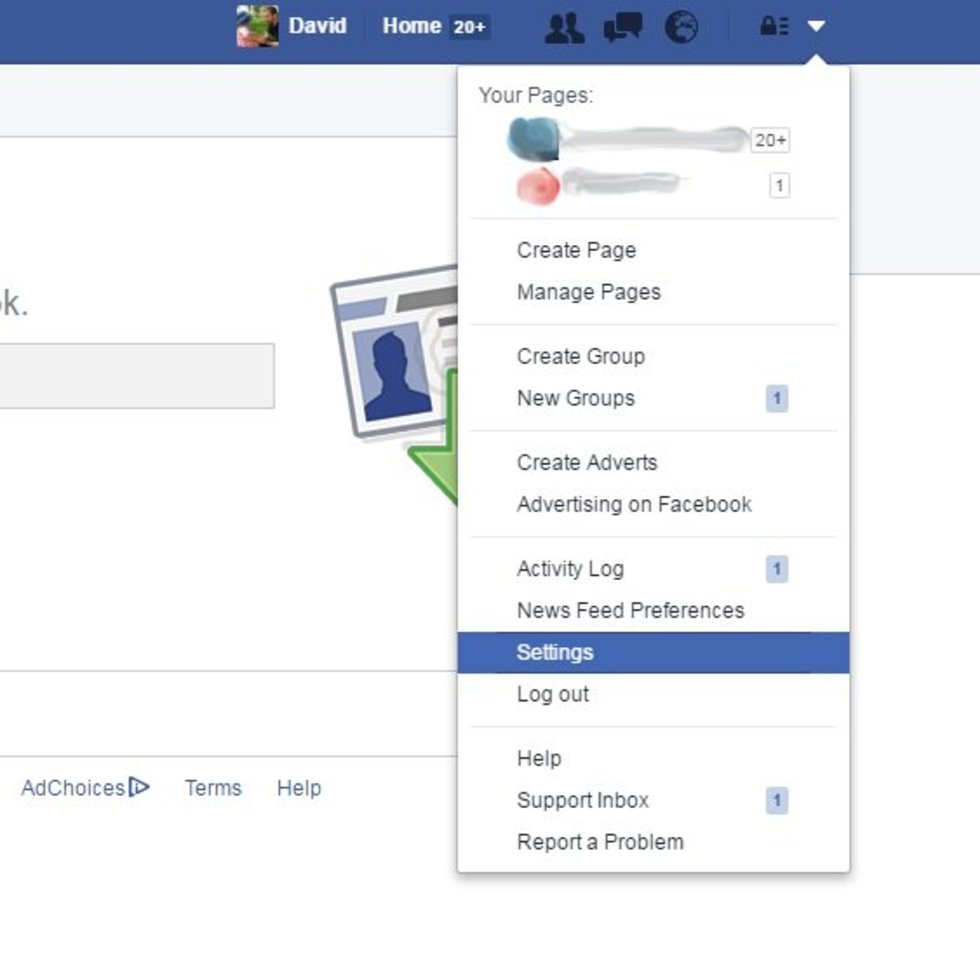980x980 pixels.
Task: Click the grey input field on the page
Action: pos(137,376)
